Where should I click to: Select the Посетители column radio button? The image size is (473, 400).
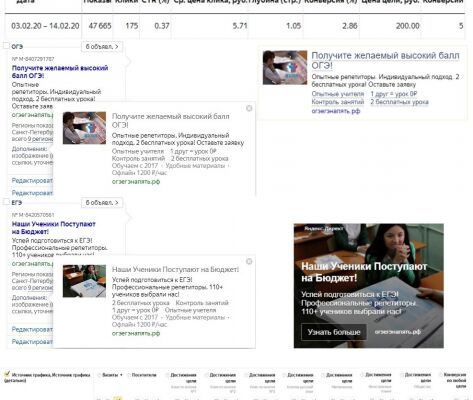[129, 375]
